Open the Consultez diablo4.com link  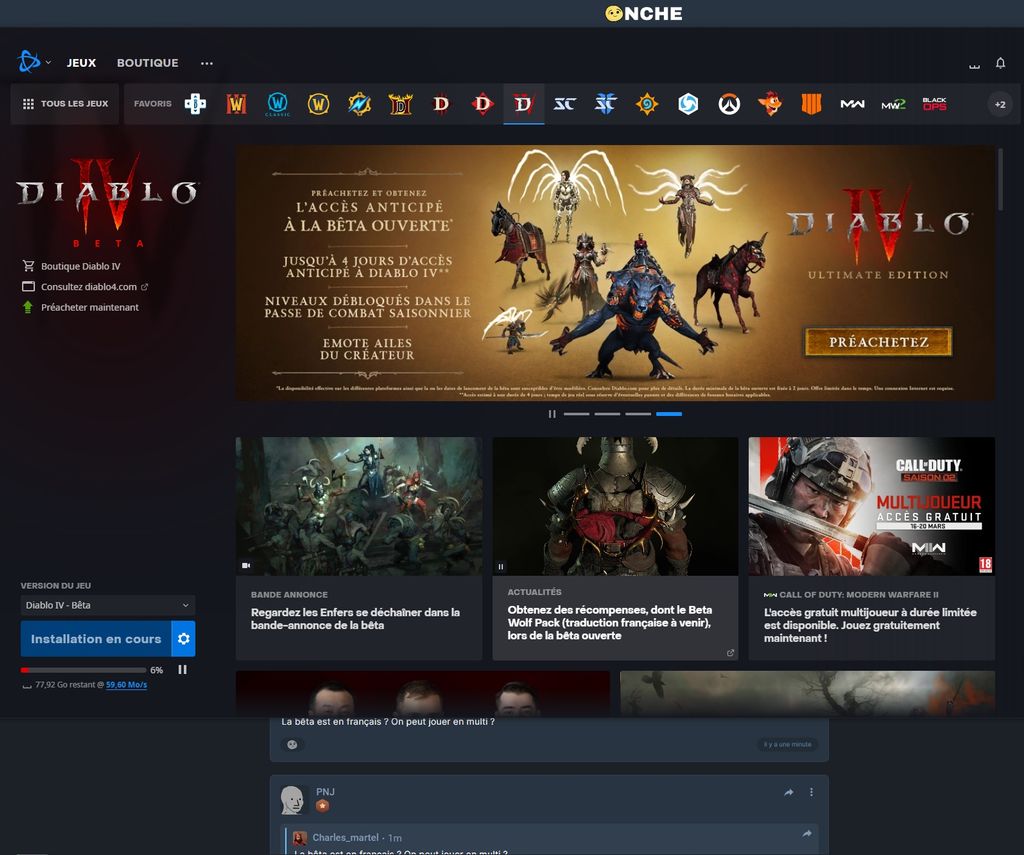coord(88,287)
